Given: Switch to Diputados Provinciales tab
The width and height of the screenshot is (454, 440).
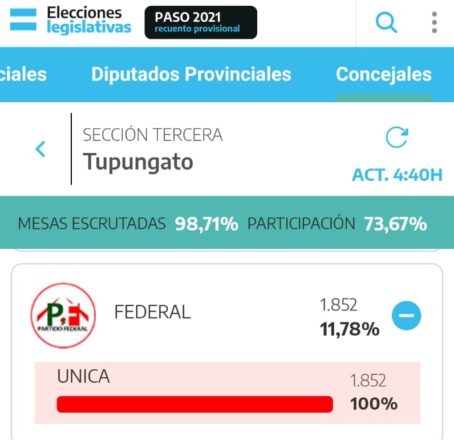Looking at the screenshot, I should (191, 74).
